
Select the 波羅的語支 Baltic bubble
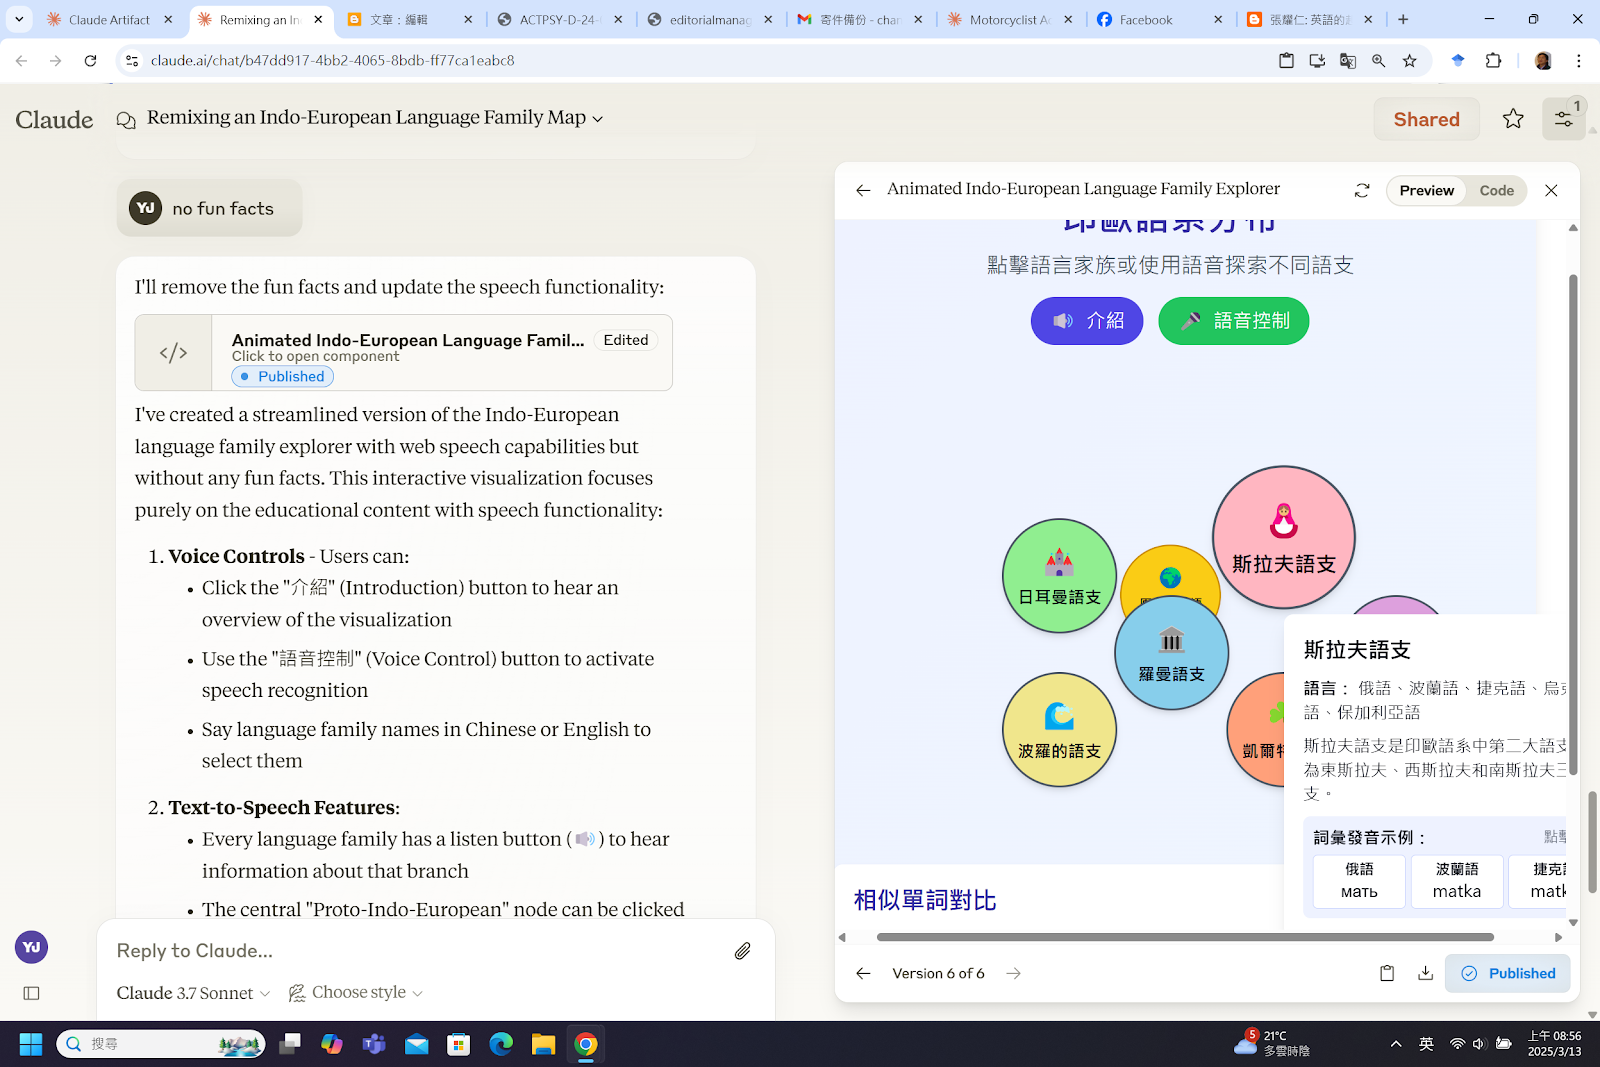click(x=1059, y=730)
